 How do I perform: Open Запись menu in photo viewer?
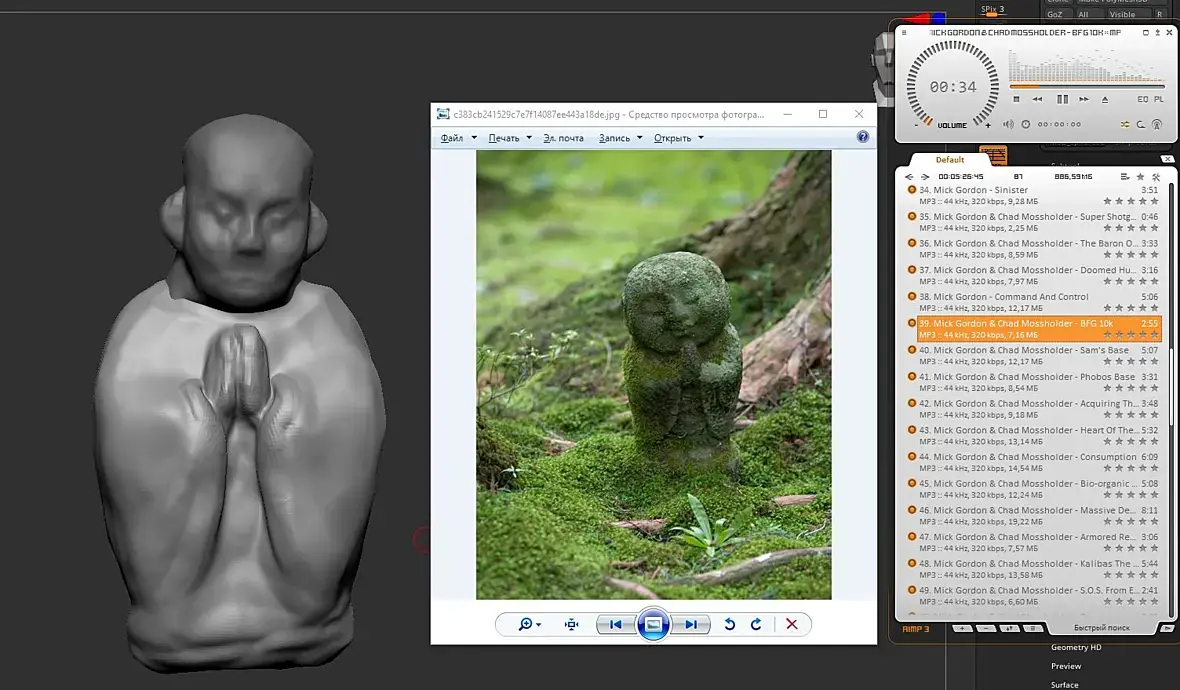[614, 138]
